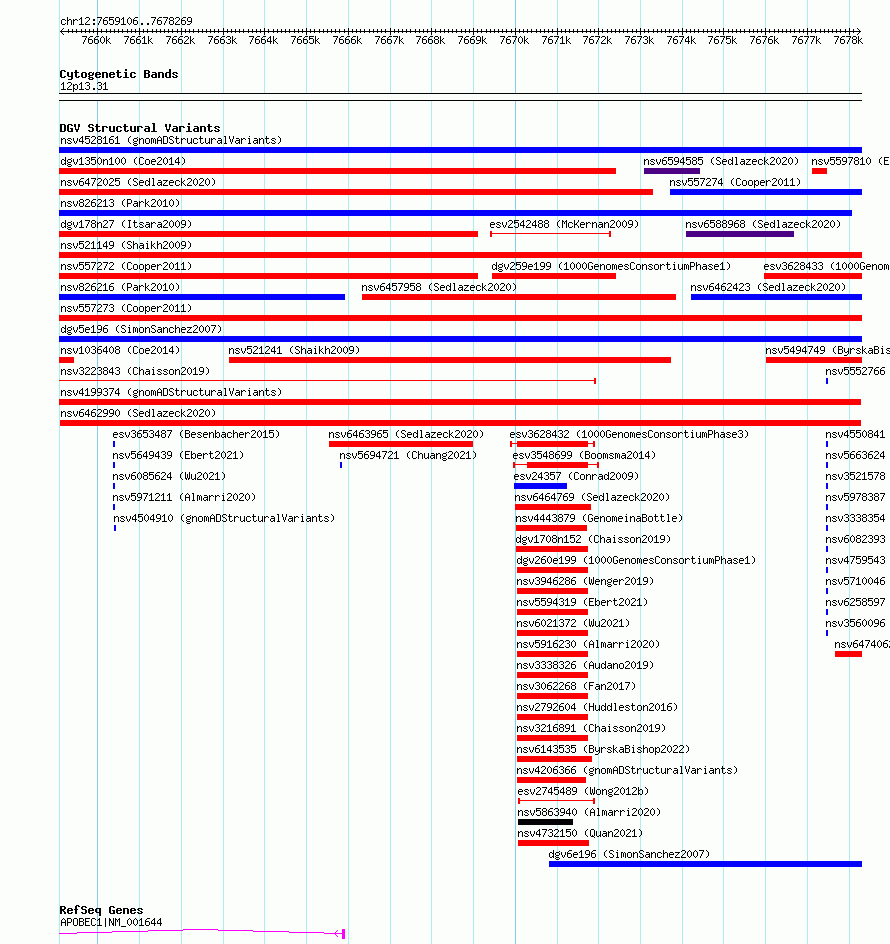The image size is (890, 944).
Task: Open the nsv521149 (Shaikh2009) label
Action: point(126,246)
